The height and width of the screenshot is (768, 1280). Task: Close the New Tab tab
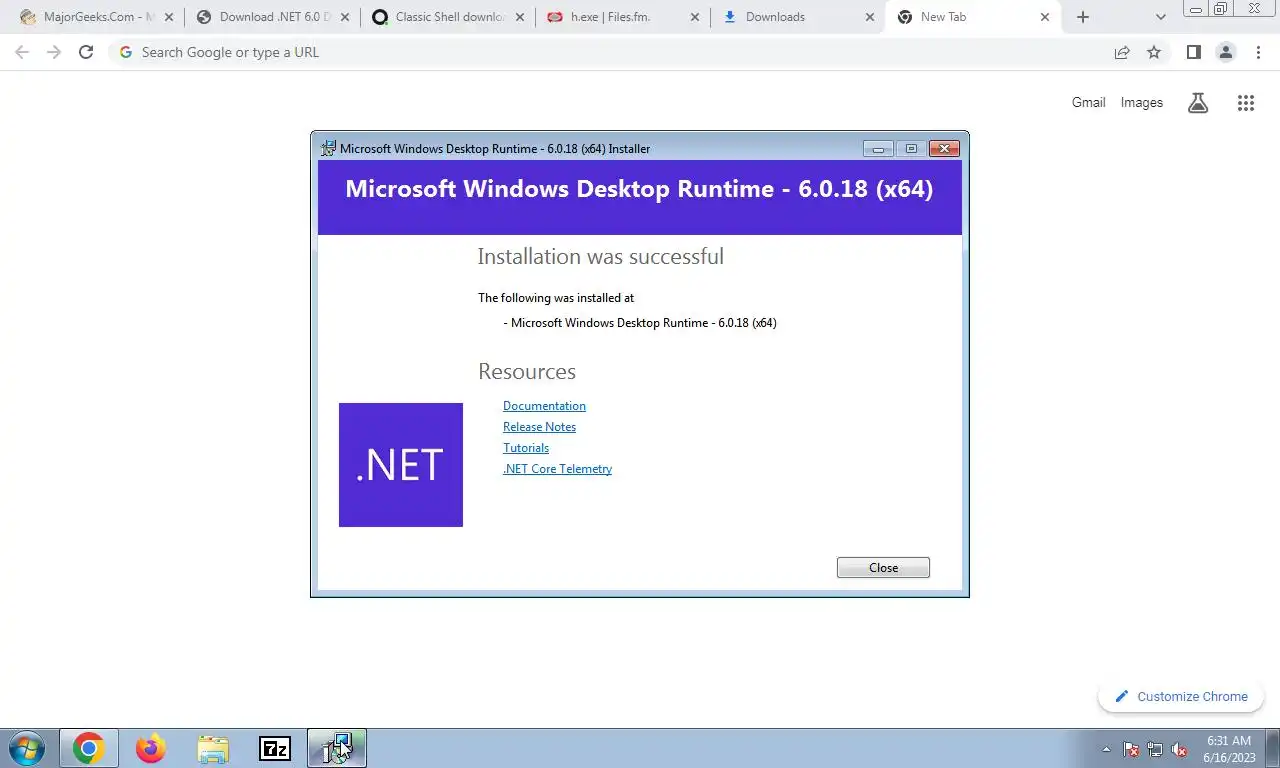[1046, 17]
